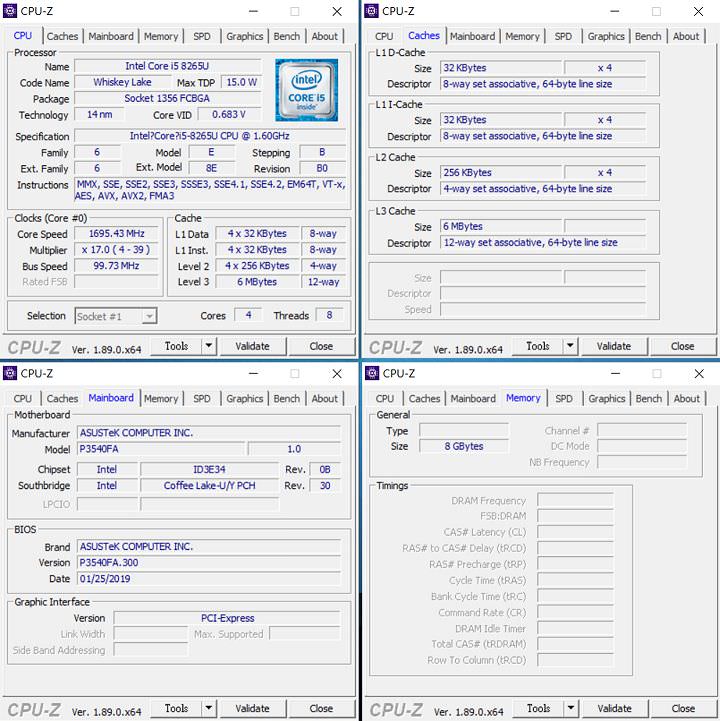Click the Southbridge value Coffee Lake-U/Y PCH

(210, 486)
